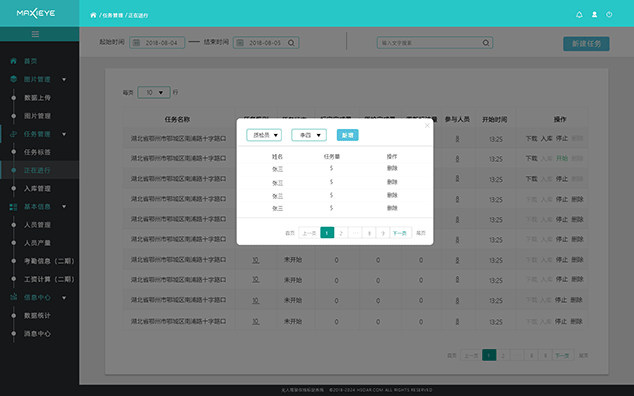Viewport: 634px width, 396px height.
Task: Click the hamburger menu icon under the logo
Action: click(x=35, y=34)
